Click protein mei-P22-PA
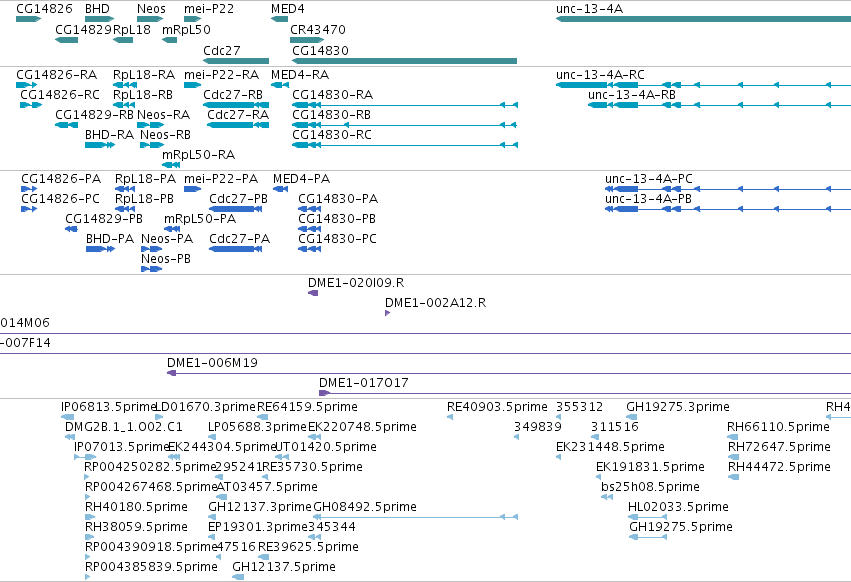The width and height of the screenshot is (851, 582). tap(221, 179)
